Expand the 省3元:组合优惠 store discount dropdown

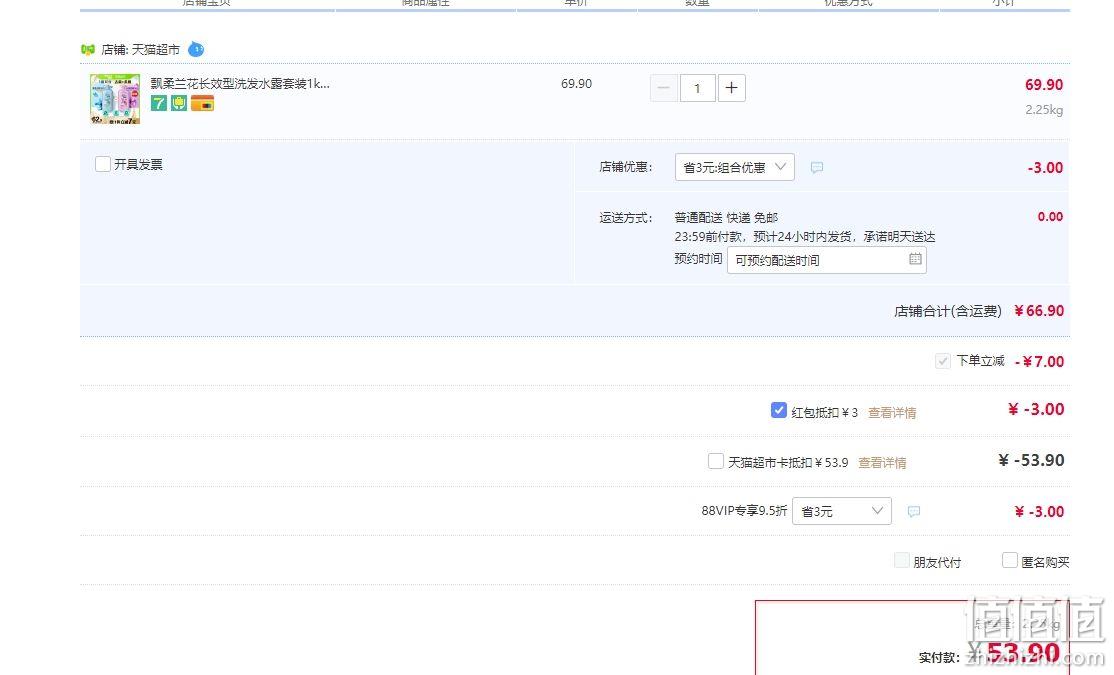click(x=735, y=167)
